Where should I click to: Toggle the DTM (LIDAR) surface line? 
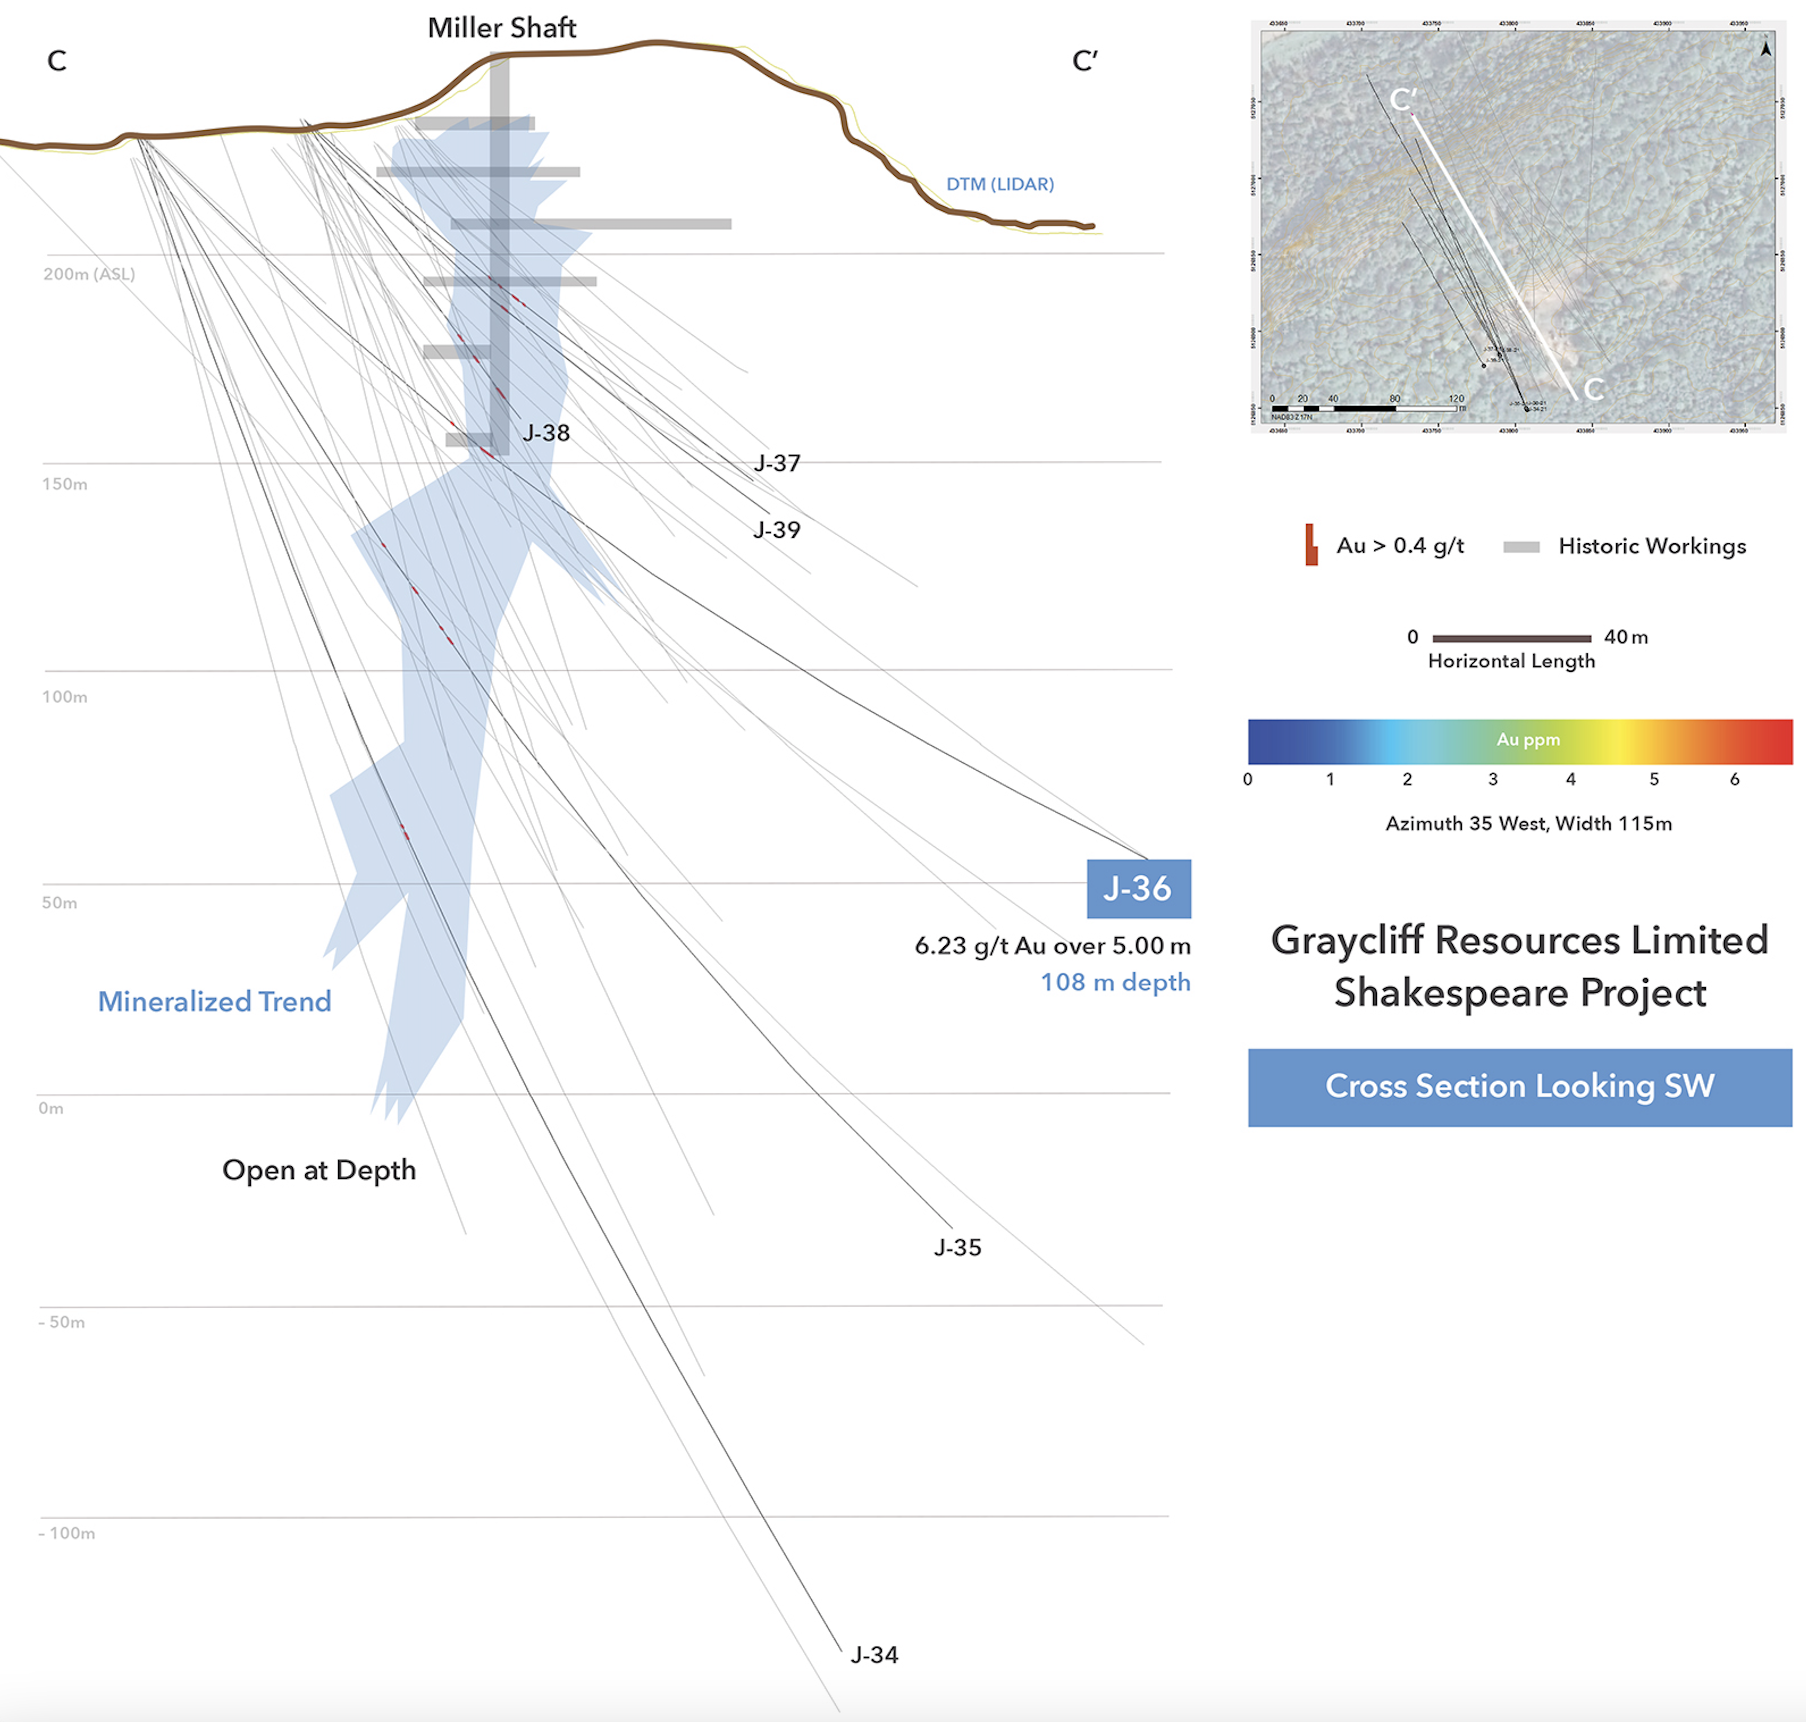pyautogui.click(x=1000, y=183)
